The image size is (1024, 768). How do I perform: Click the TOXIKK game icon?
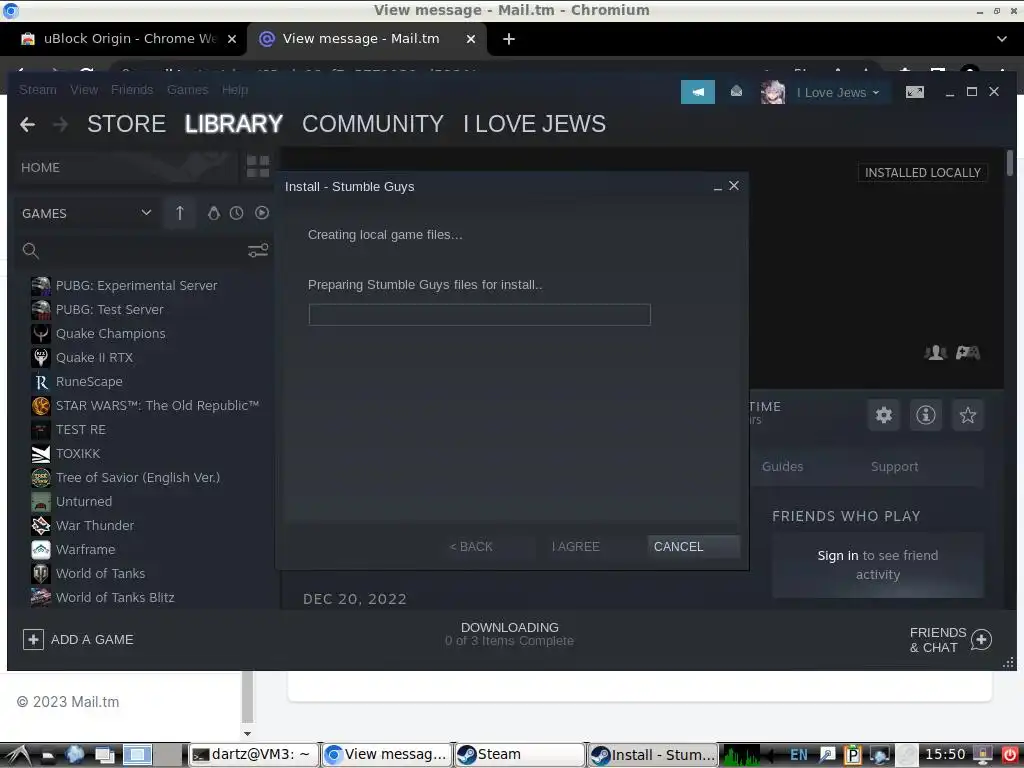[40, 454]
